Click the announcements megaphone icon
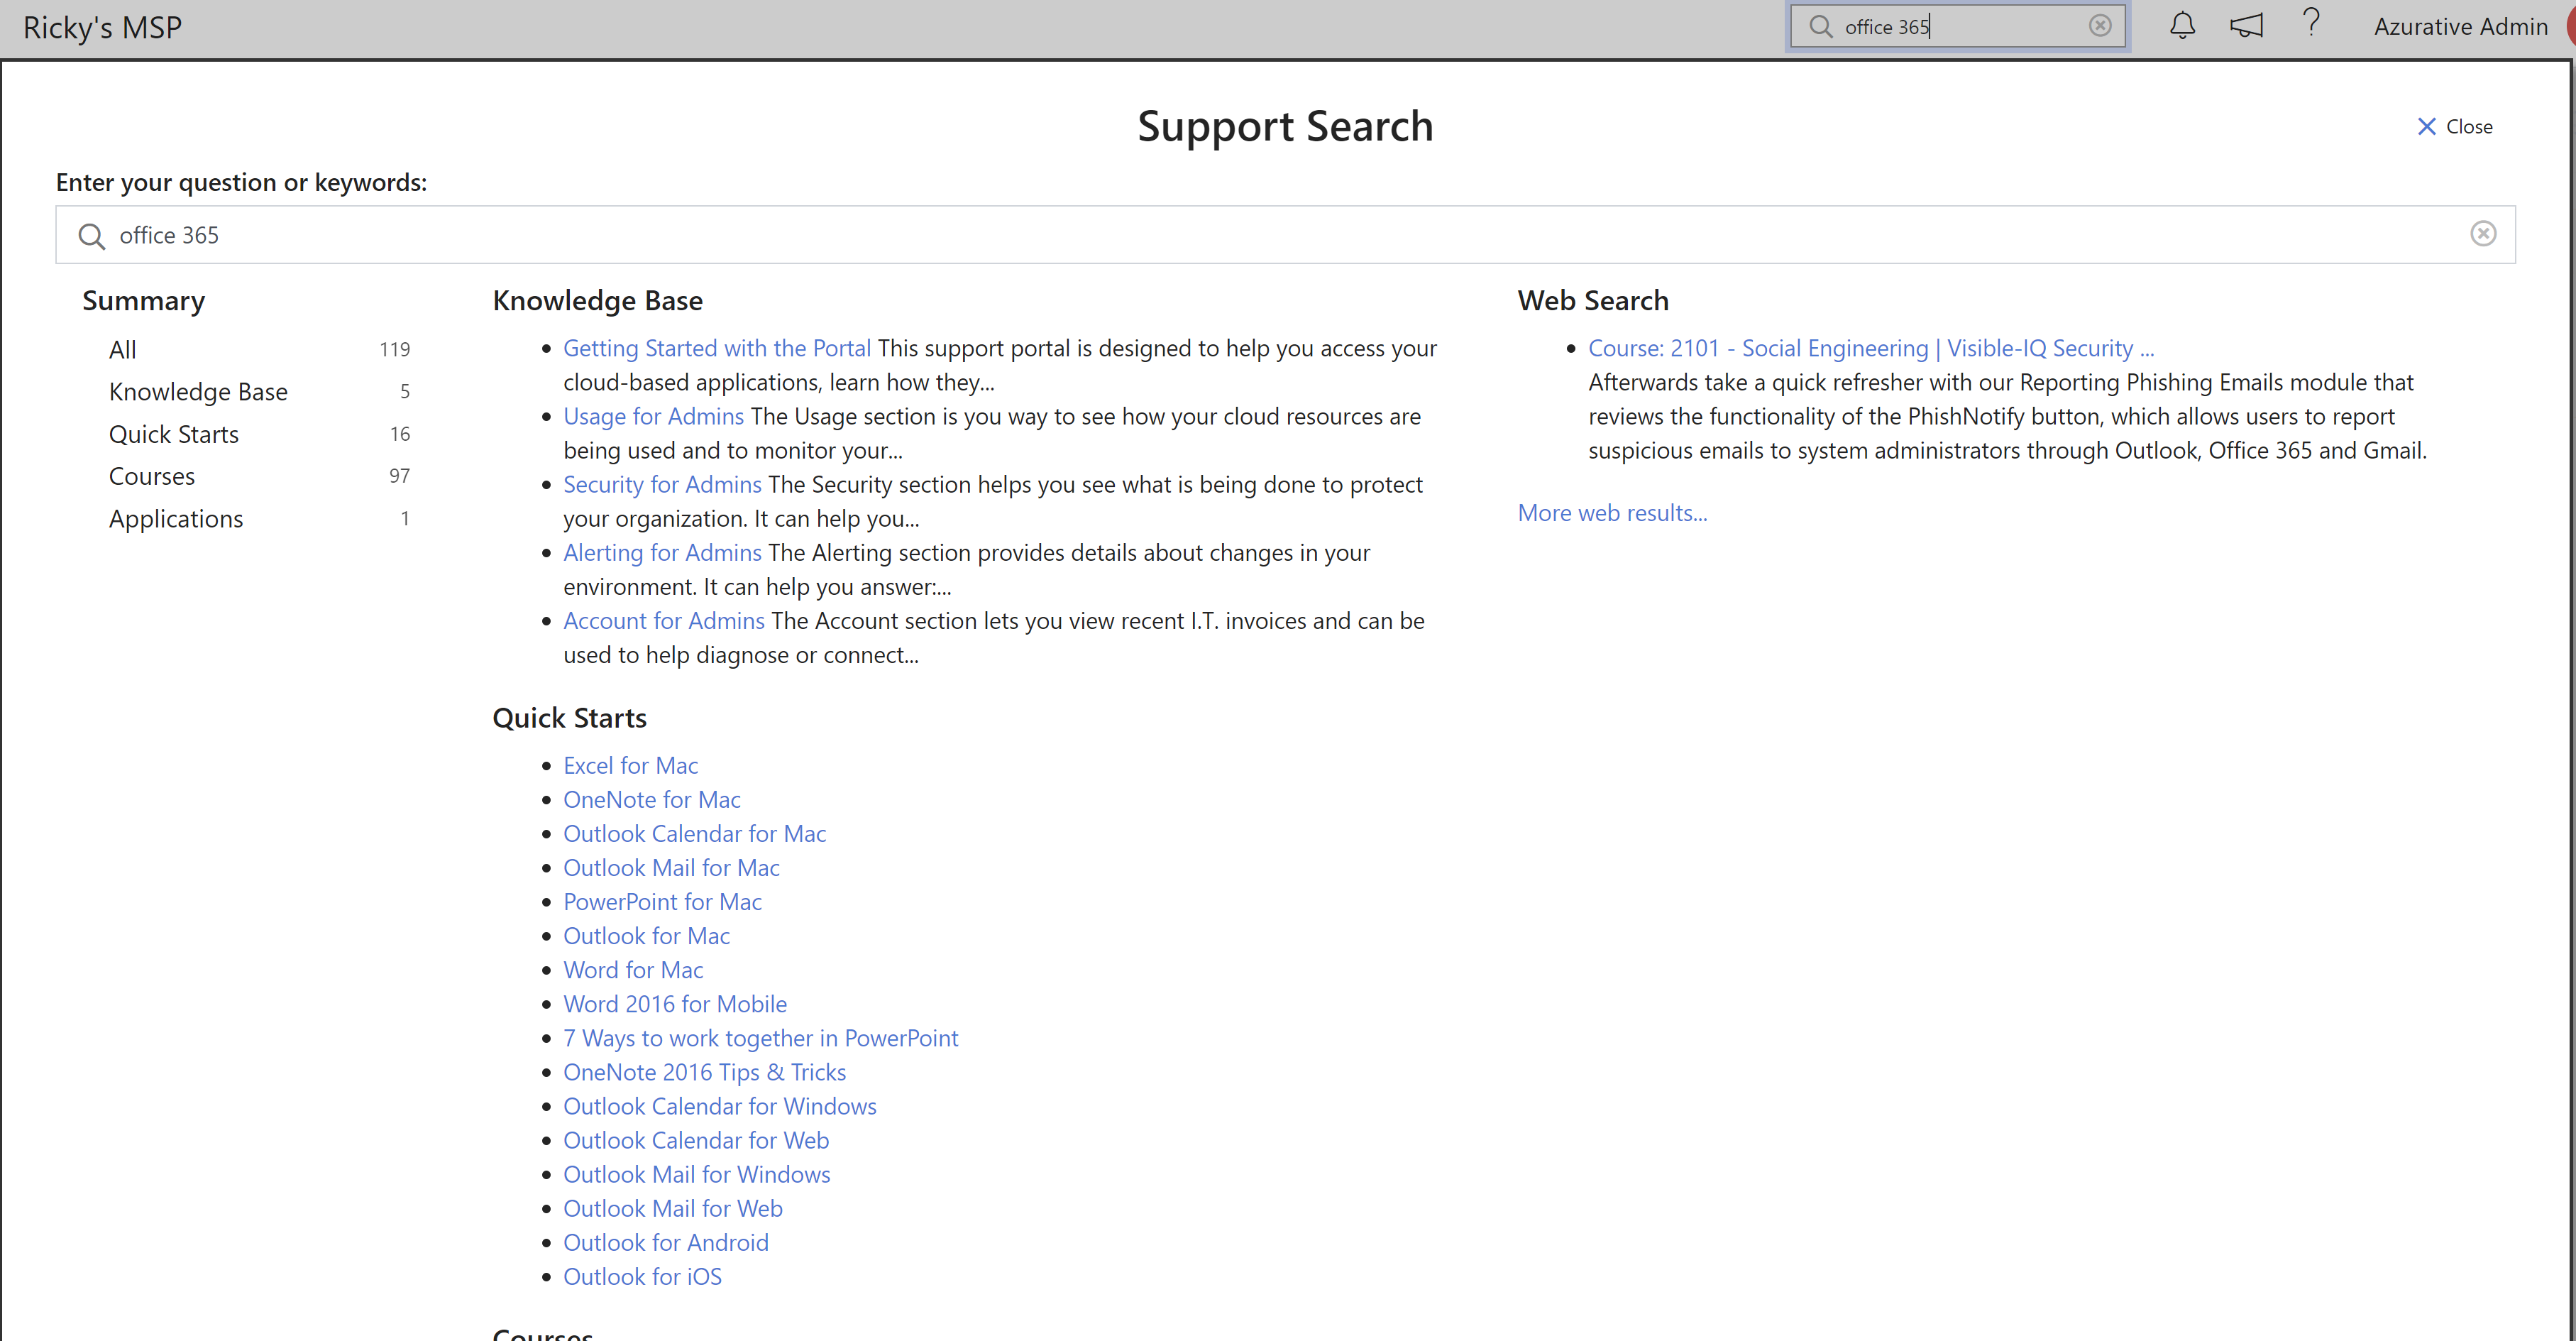2576x1341 pixels. tap(2246, 25)
